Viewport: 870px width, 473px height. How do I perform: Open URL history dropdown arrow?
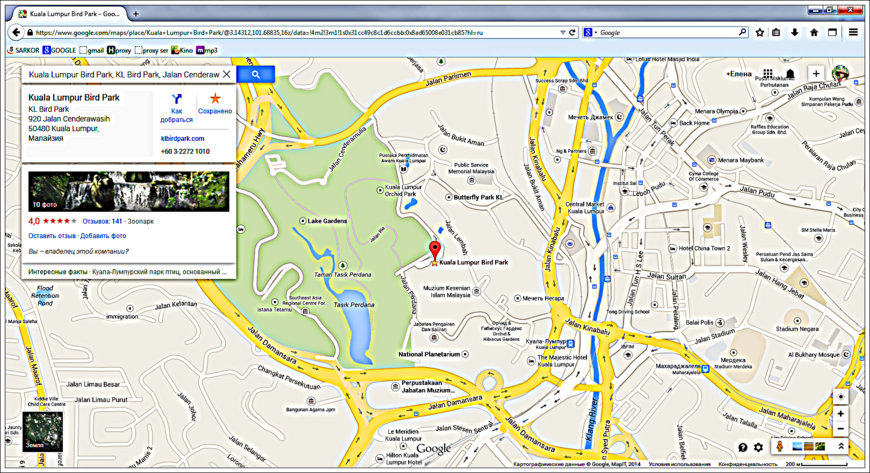[x=563, y=33]
